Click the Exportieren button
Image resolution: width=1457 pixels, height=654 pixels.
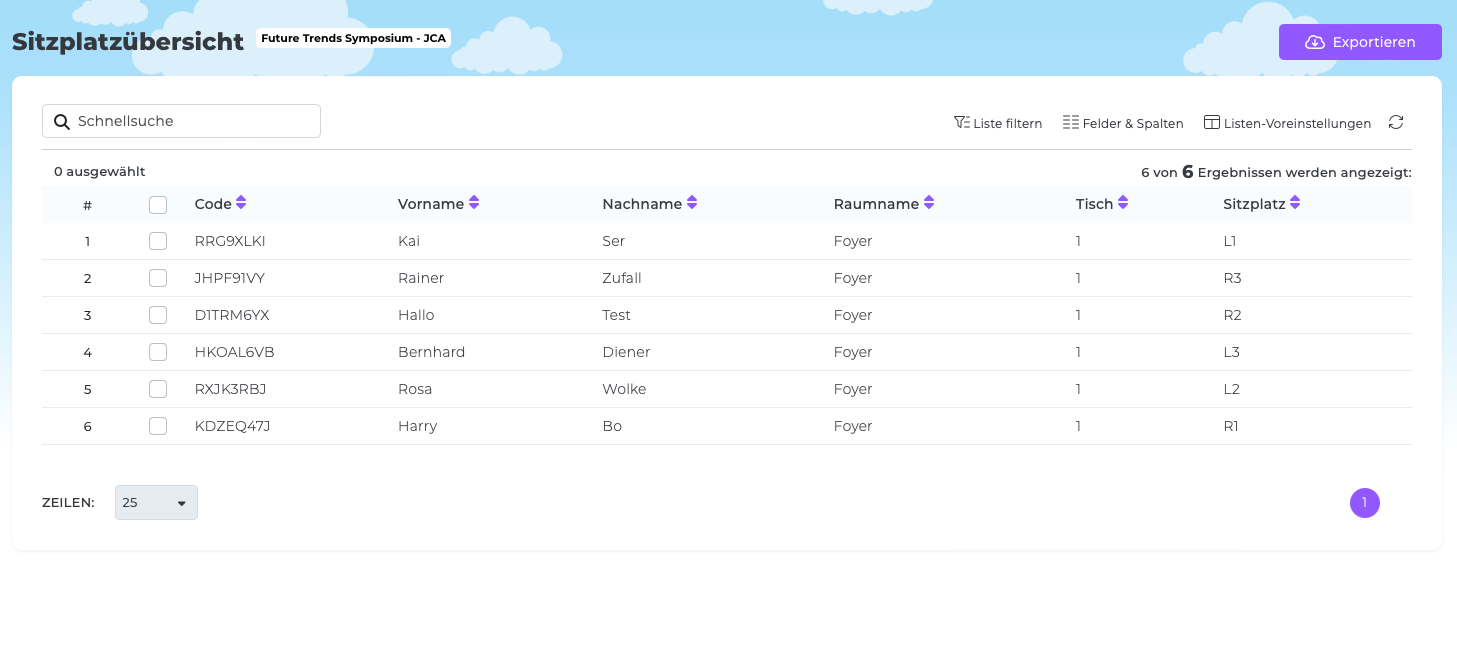click(1360, 42)
